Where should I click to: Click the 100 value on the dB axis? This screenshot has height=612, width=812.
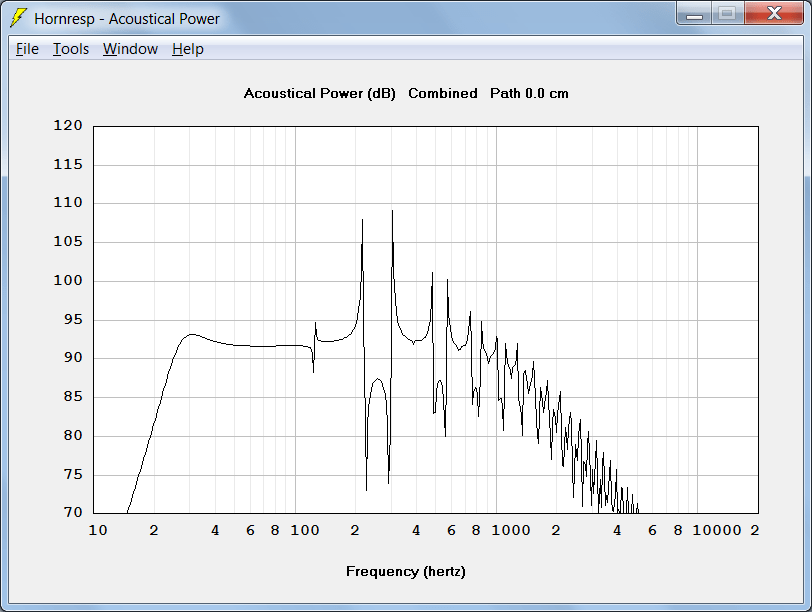pos(68,280)
